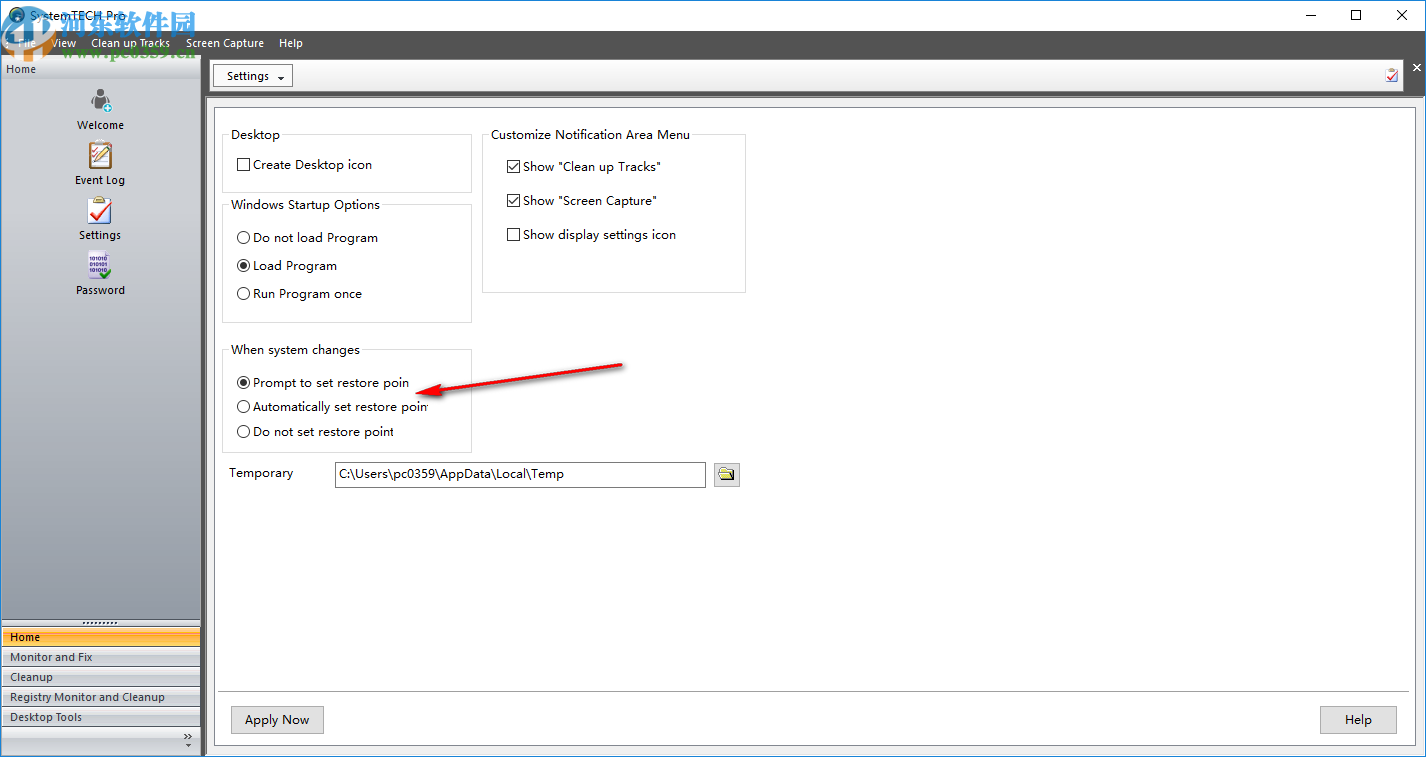Open the Clean up Tracks menu

tap(130, 43)
